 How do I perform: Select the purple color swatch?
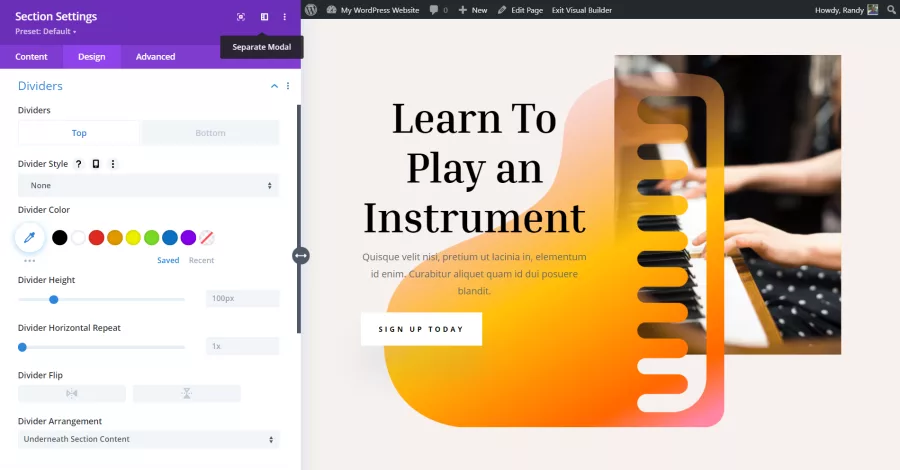tap(188, 237)
